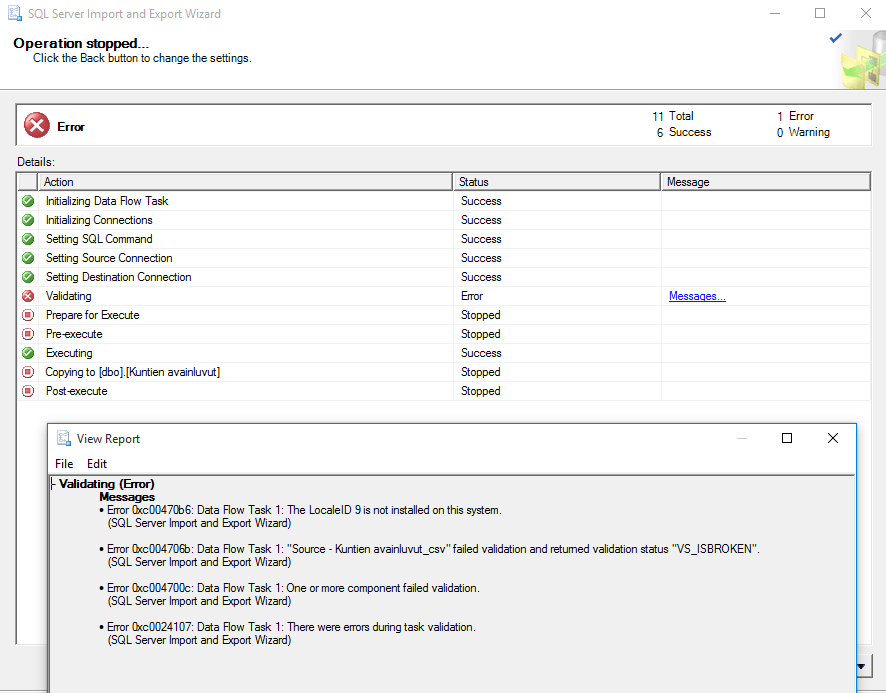Collapse the Validating (Error) node

(x=53, y=483)
